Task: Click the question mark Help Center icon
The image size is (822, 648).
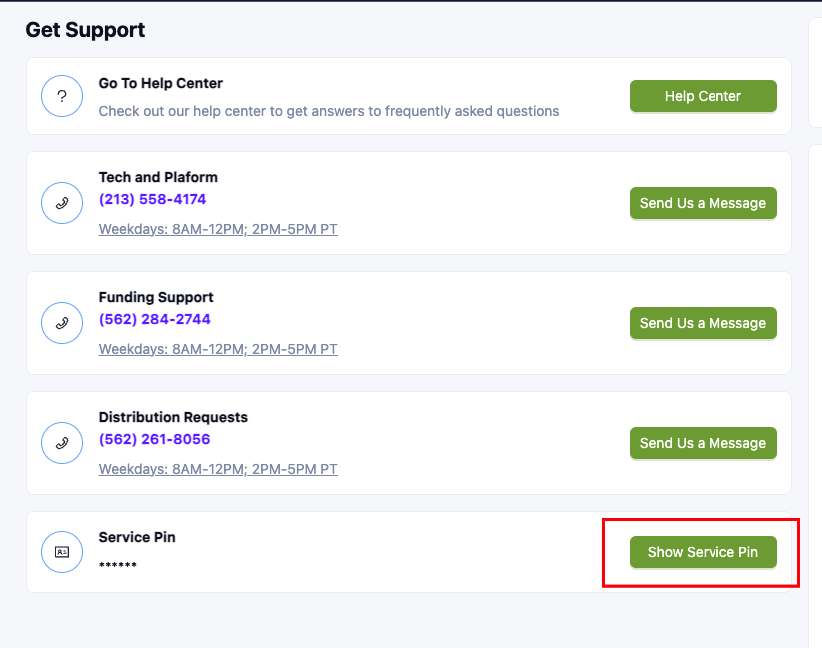Action: (x=62, y=96)
